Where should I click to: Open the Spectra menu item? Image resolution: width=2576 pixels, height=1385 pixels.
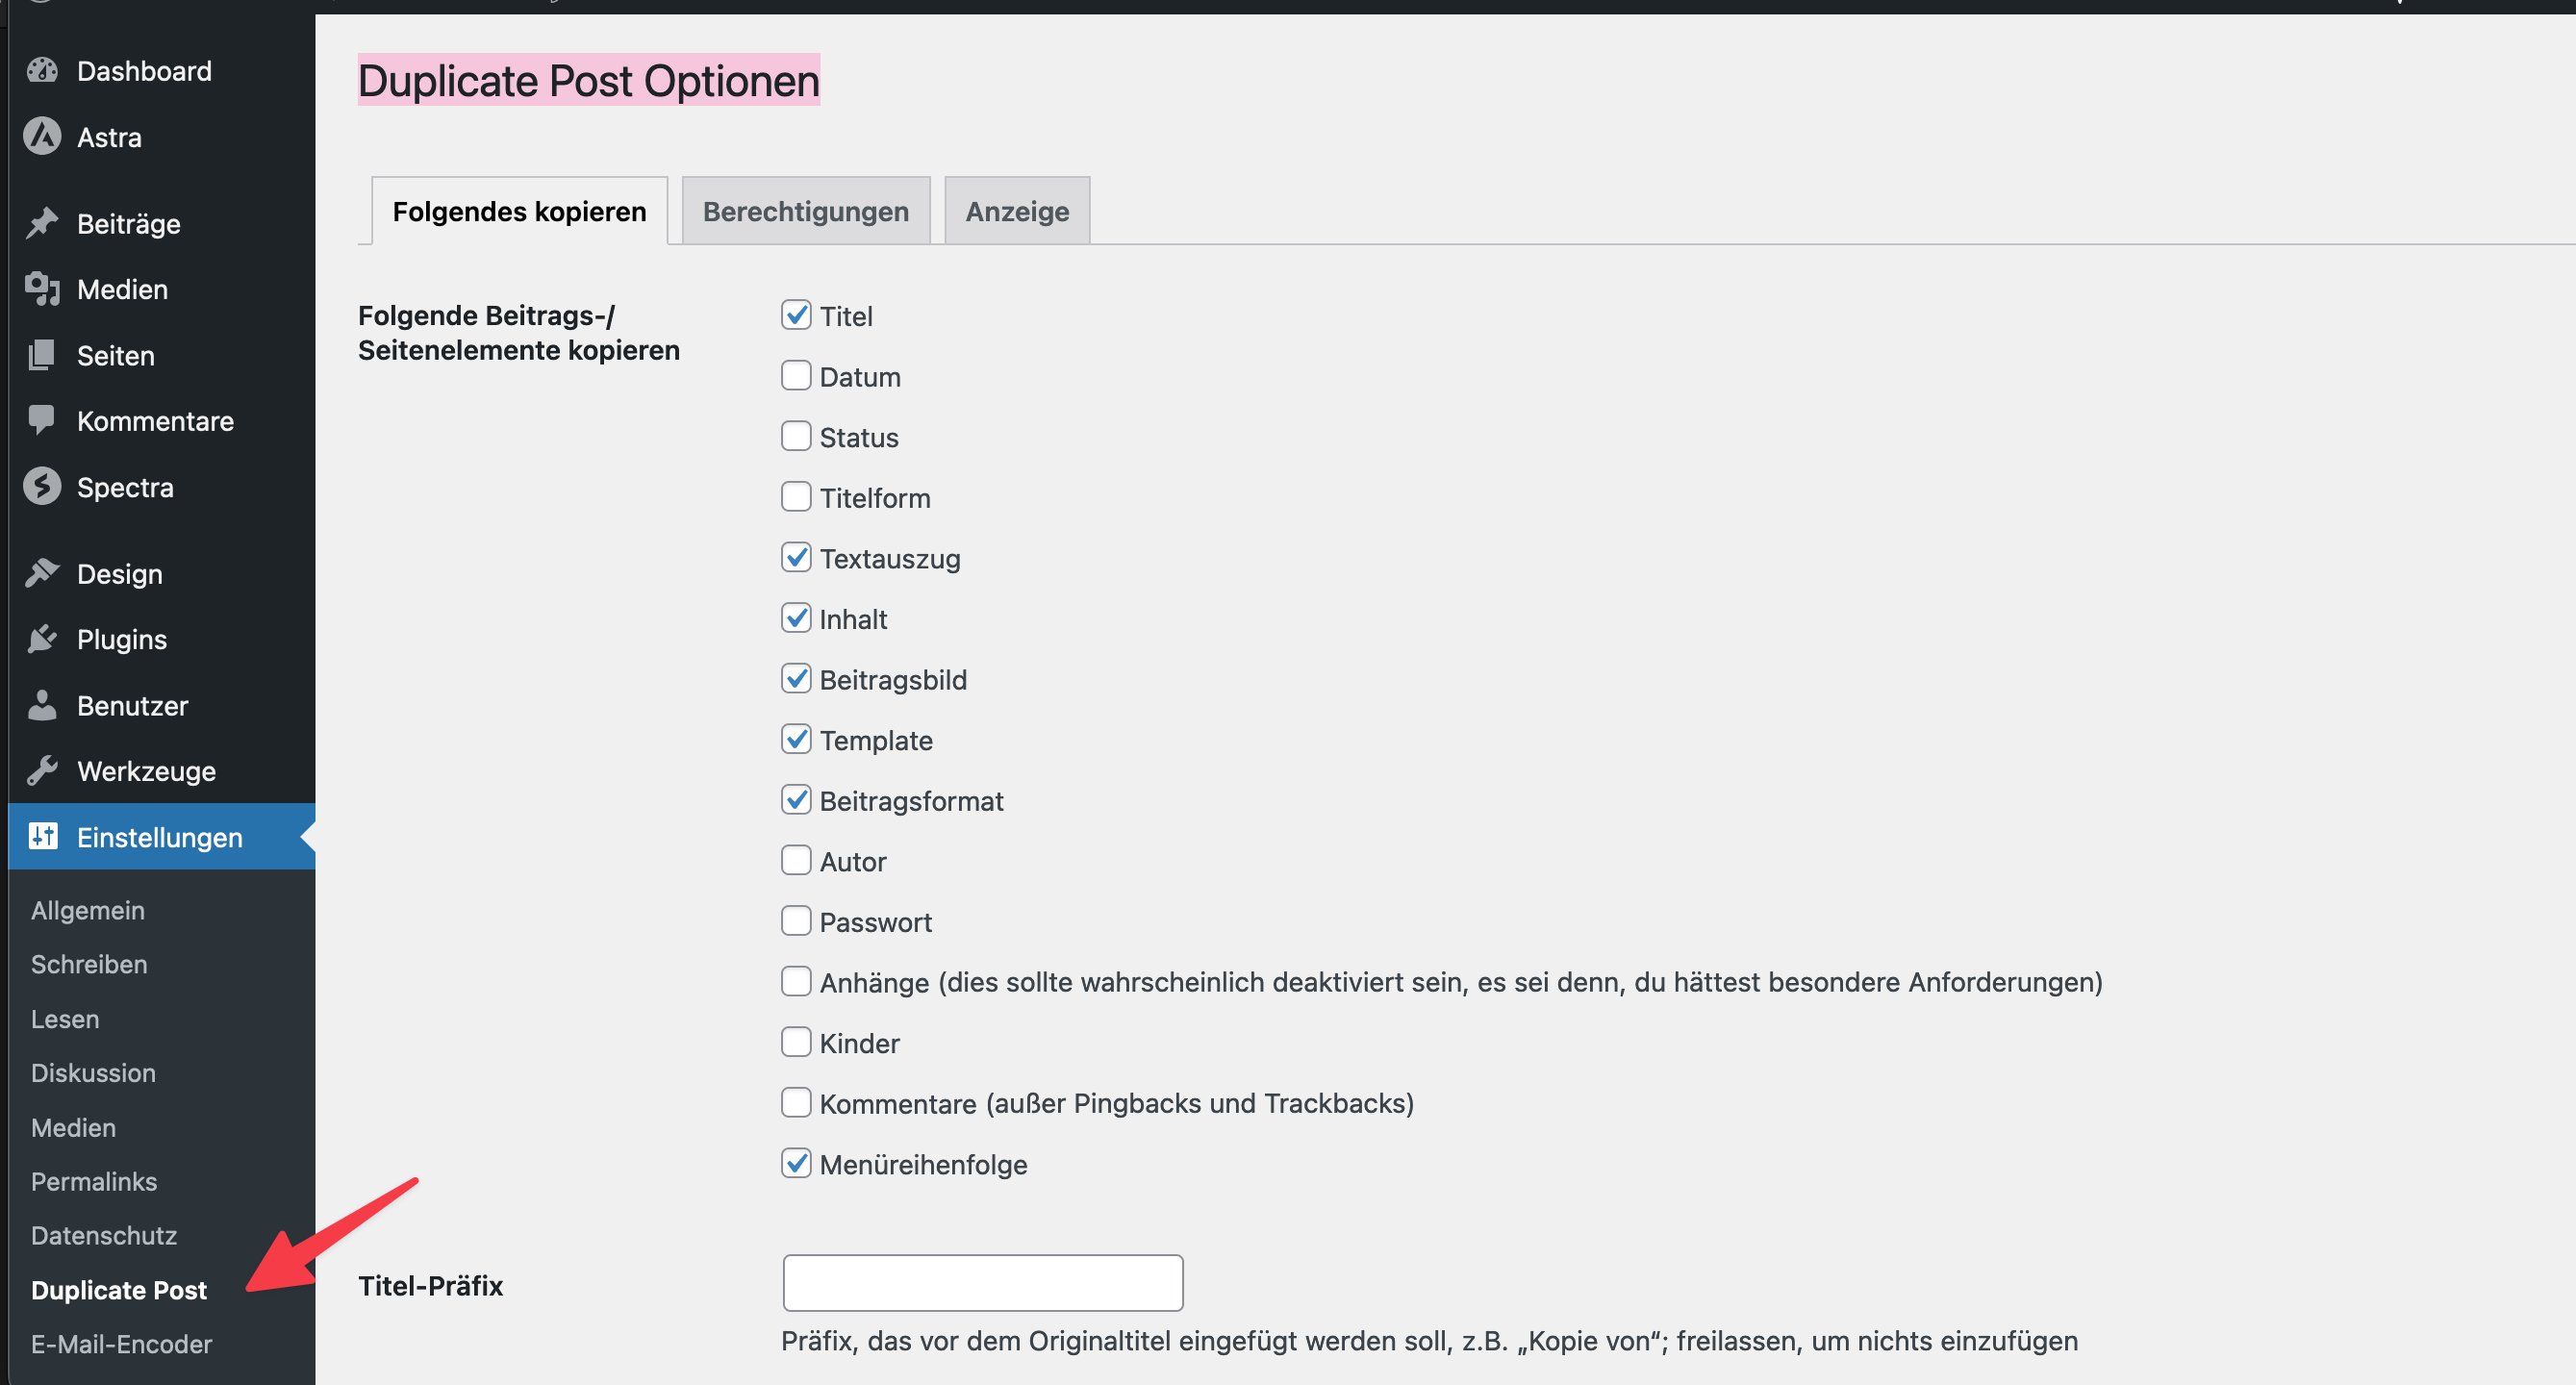125,487
